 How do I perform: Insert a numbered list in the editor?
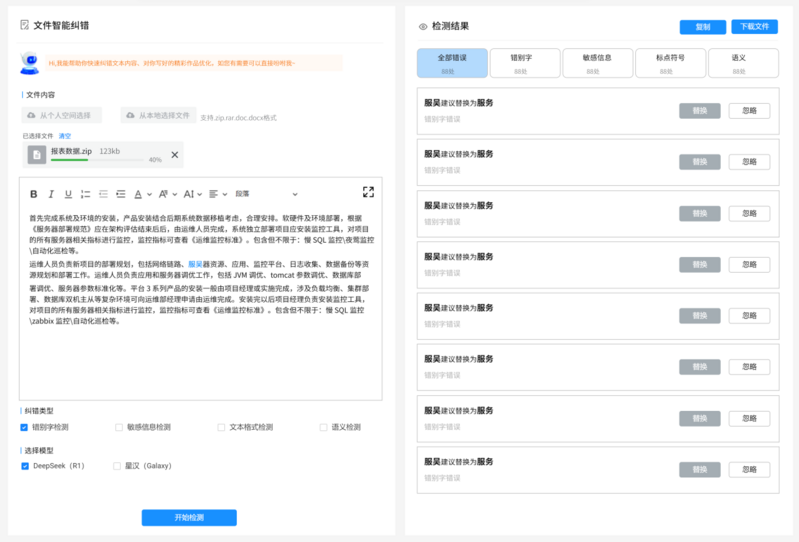[86, 194]
